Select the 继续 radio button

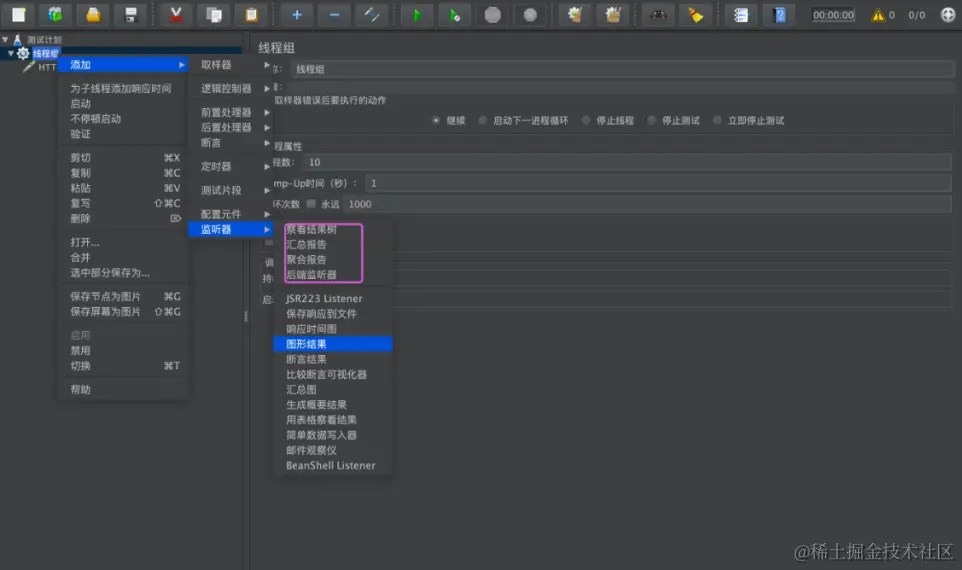436,120
